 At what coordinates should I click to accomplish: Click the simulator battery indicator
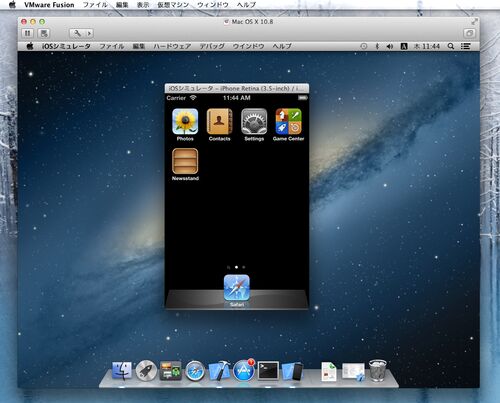click(302, 98)
